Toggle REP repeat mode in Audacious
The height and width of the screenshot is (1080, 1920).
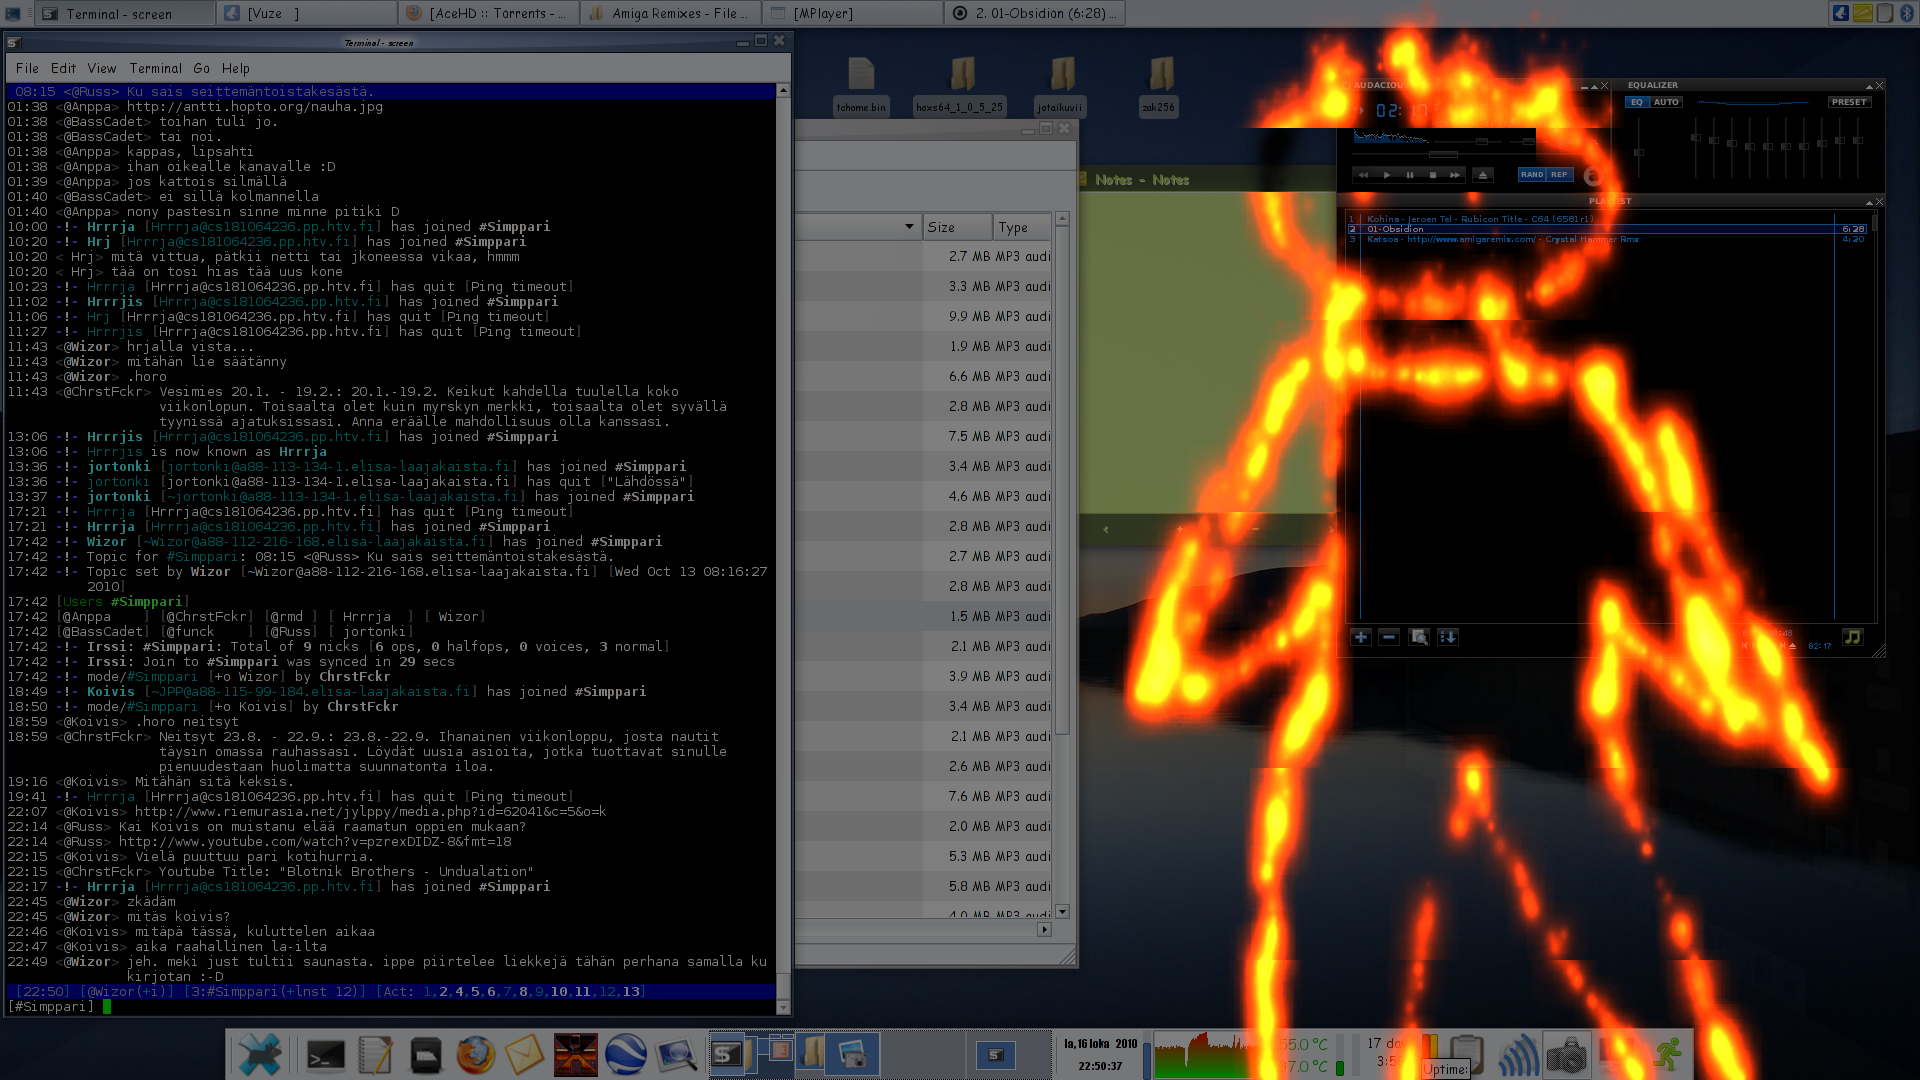[1559, 175]
